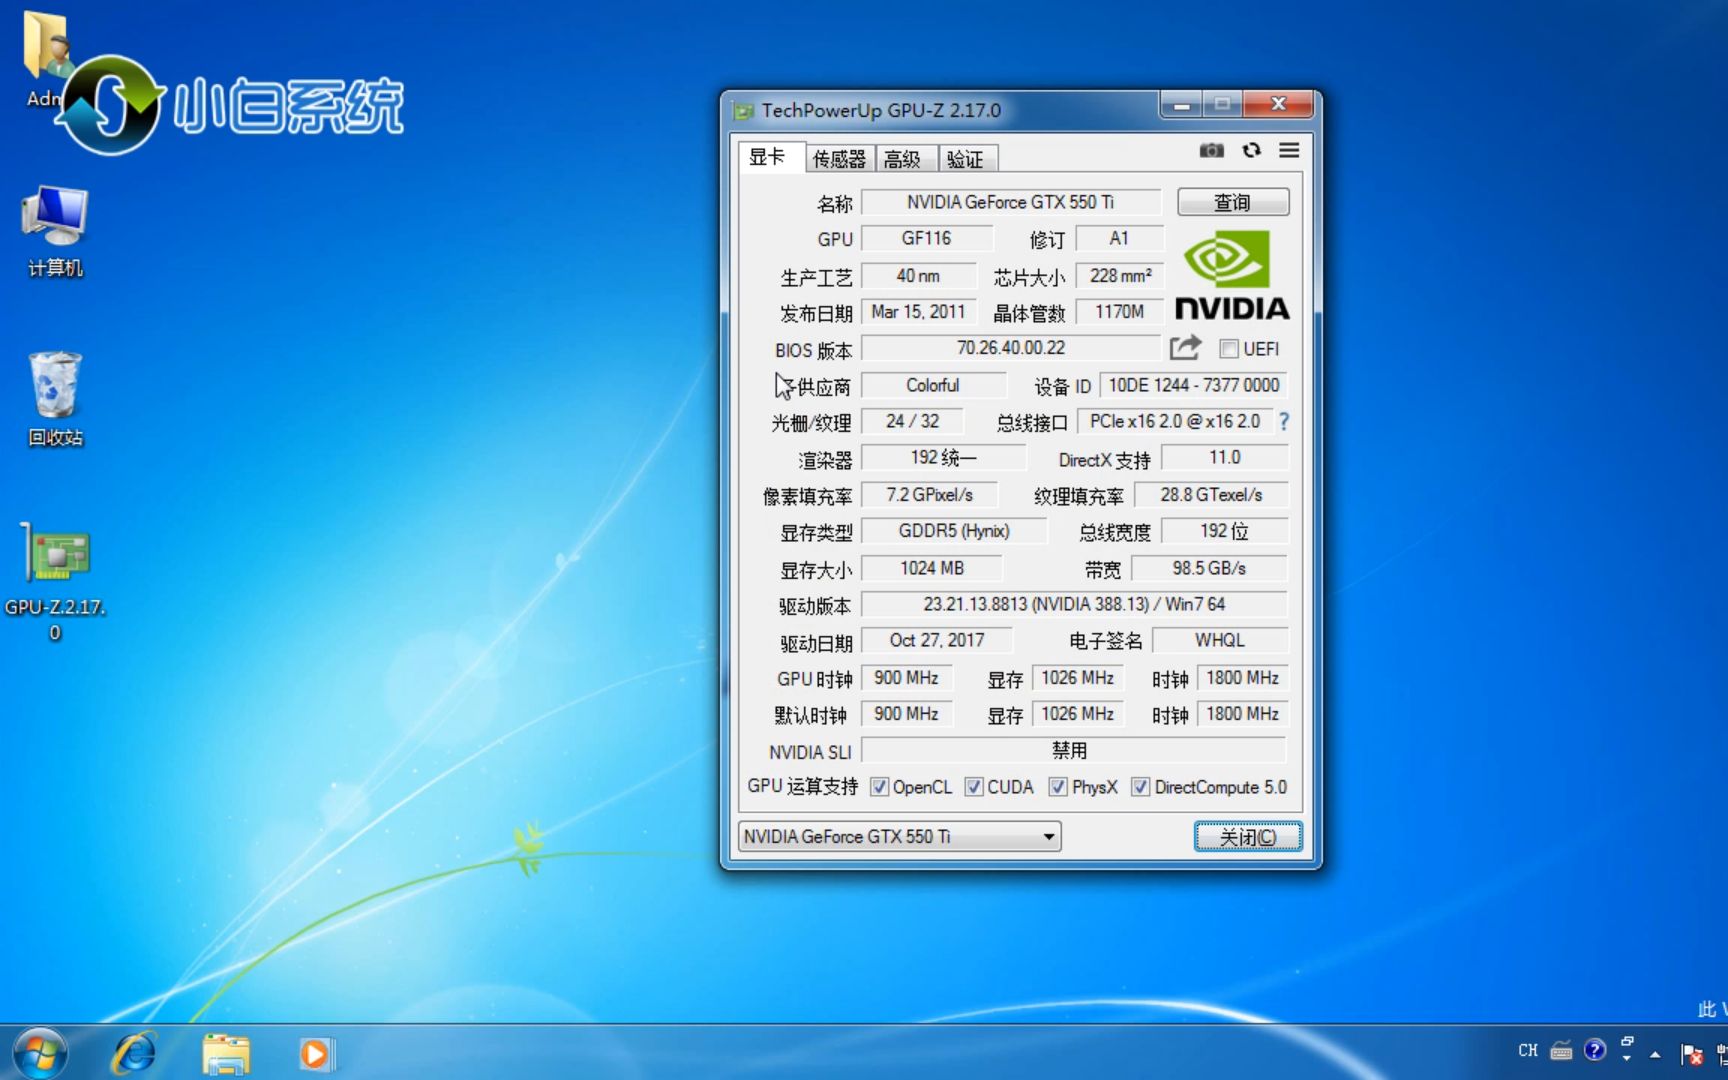Switch to the 传感器 tab
Image resolution: width=1728 pixels, height=1080 pixels.
click(x=839, y=159)
